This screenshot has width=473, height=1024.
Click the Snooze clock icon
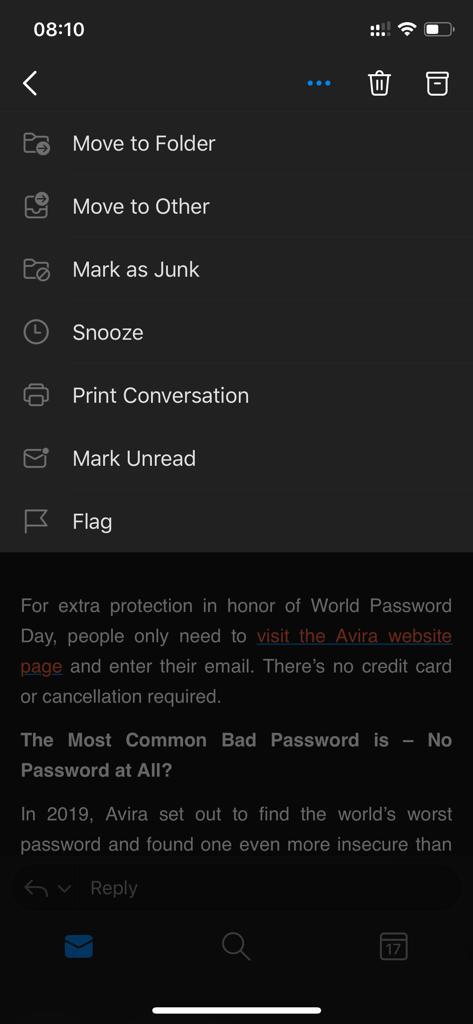(x=36, y=332)
